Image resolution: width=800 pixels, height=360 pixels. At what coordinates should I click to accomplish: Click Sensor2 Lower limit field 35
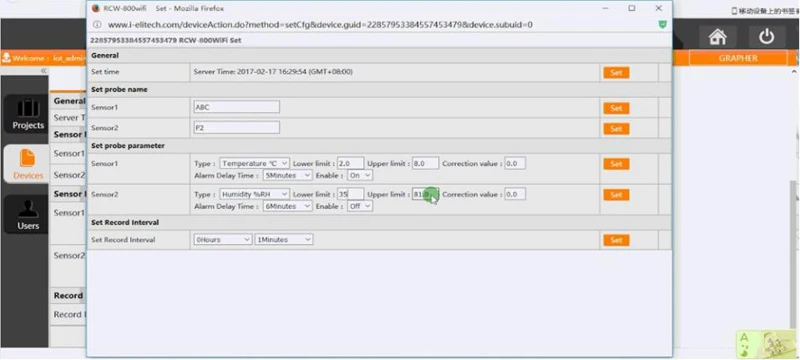[351, 194]
